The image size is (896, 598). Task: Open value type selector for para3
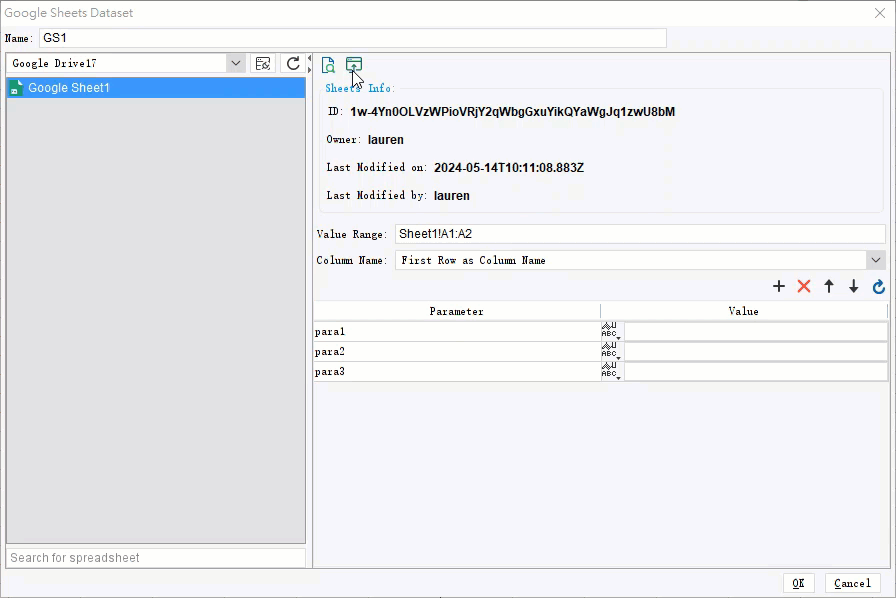(x=611, y=371)
